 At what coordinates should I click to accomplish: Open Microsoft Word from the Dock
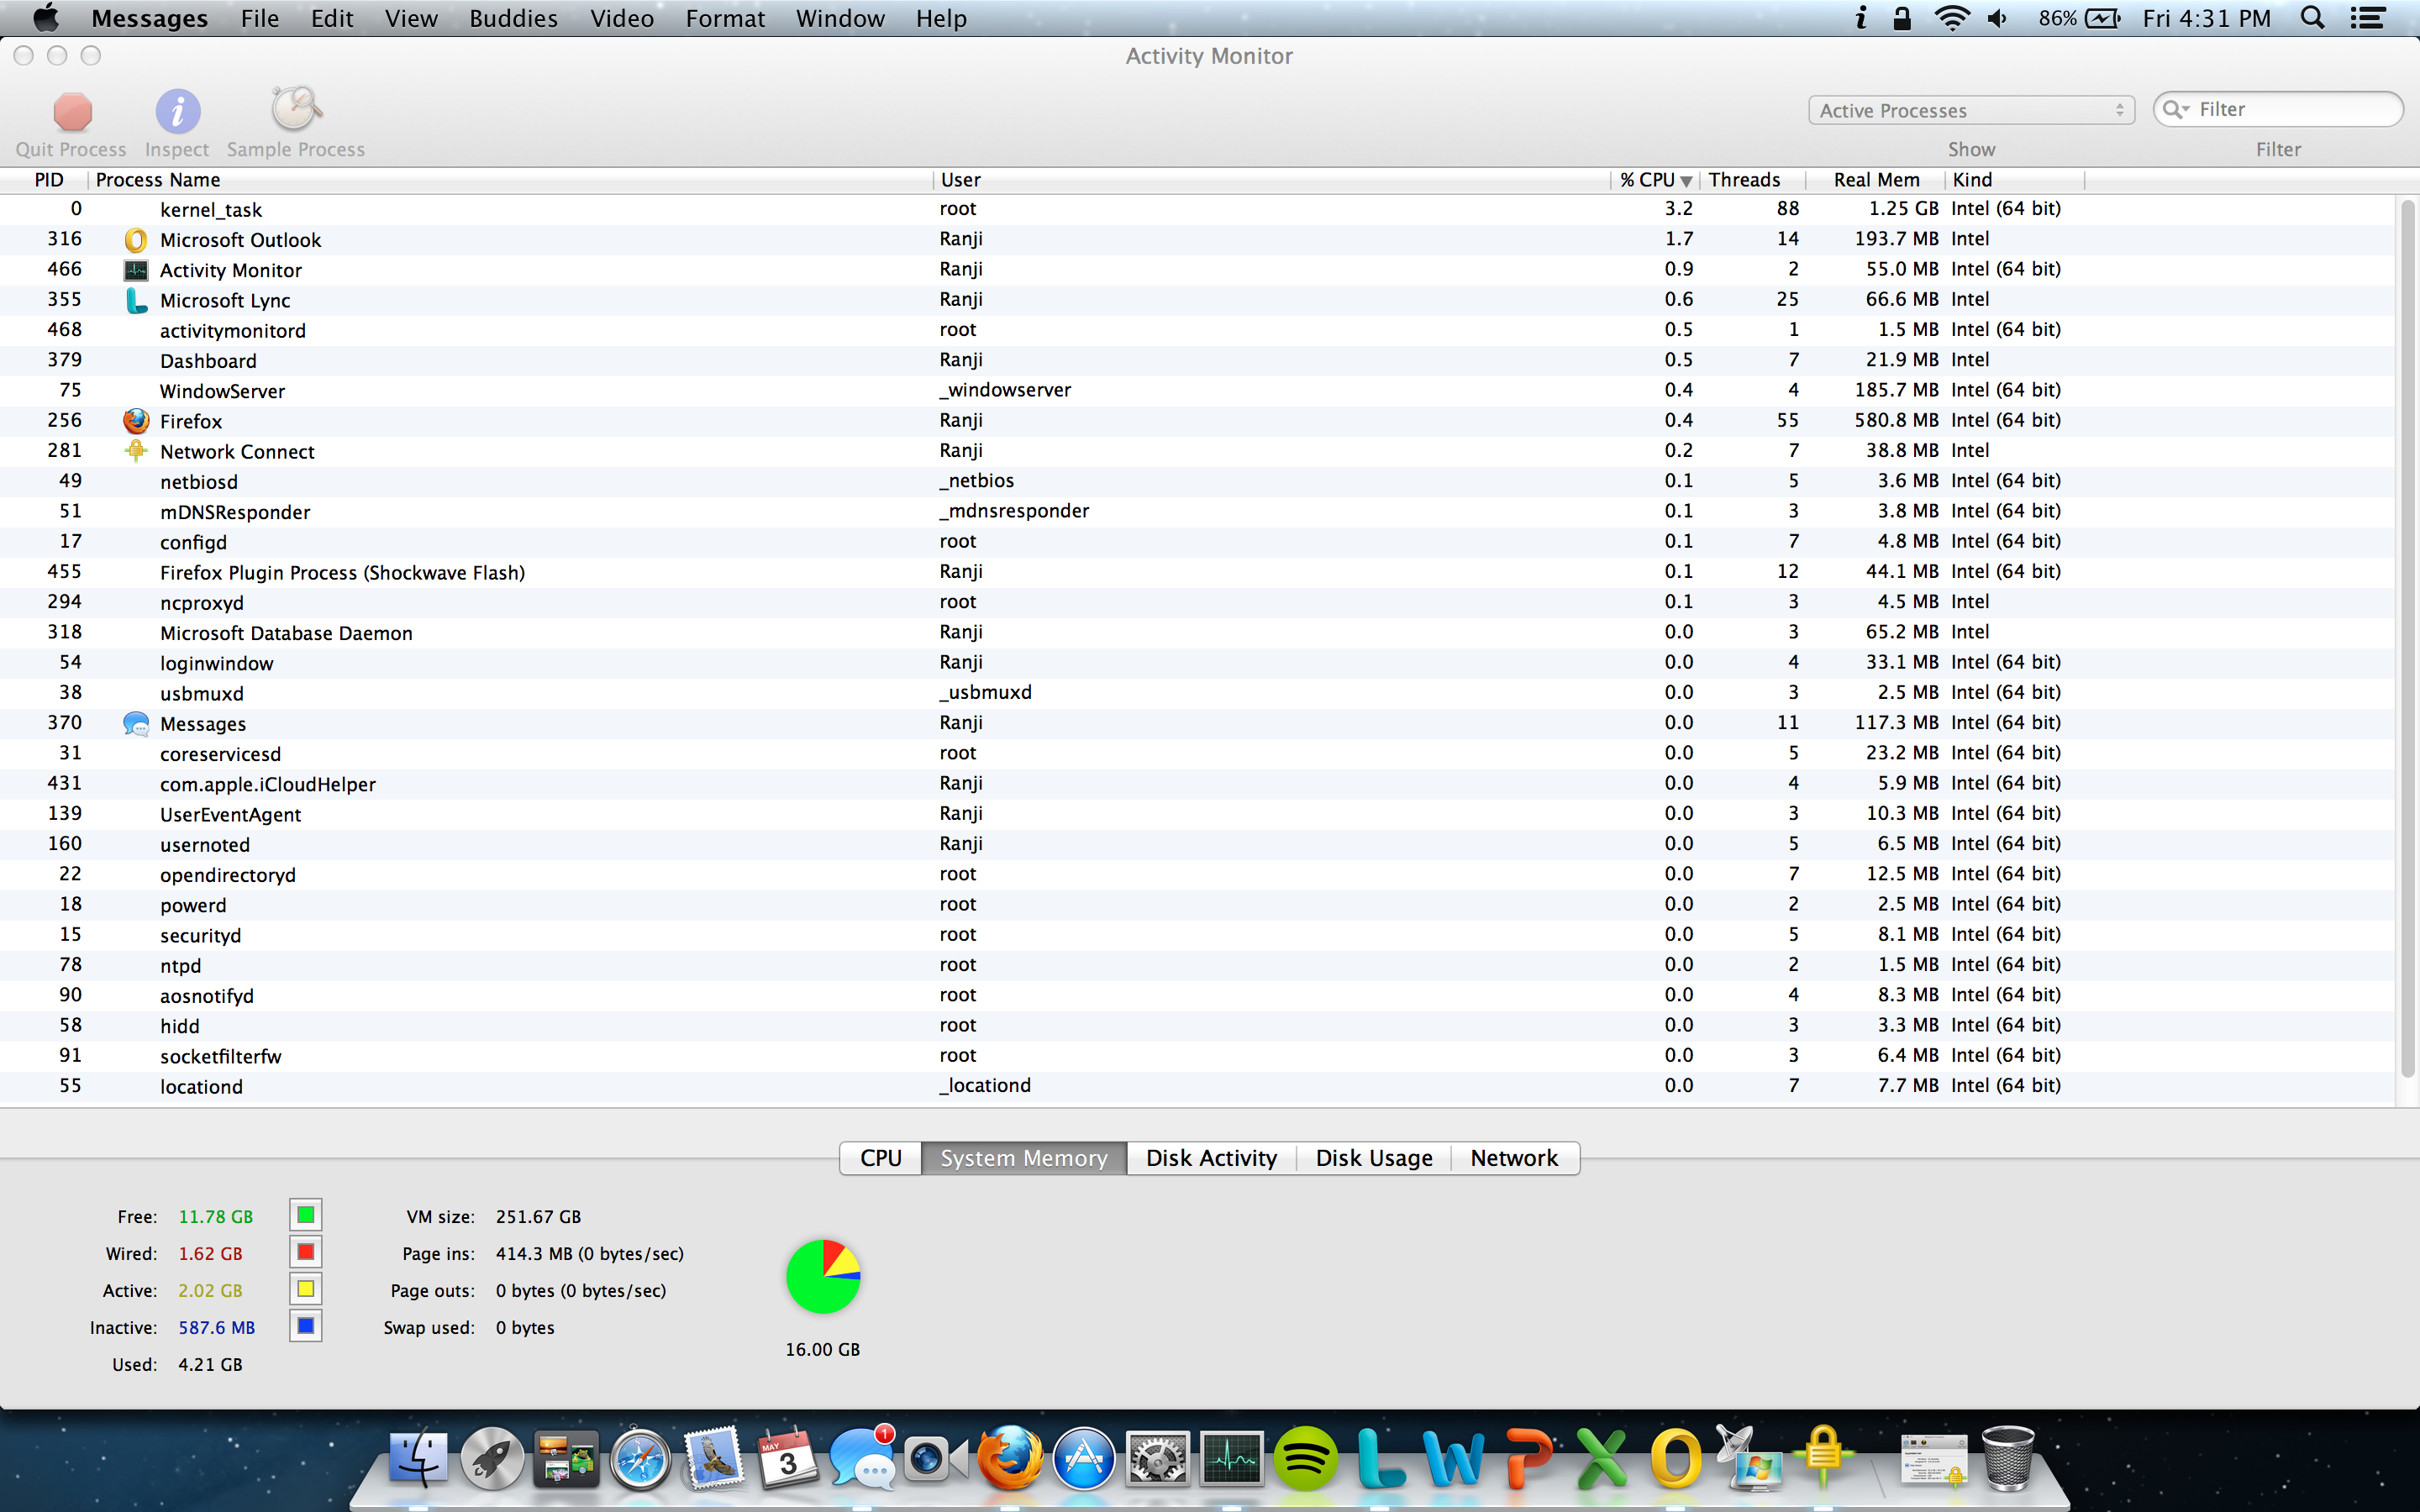pyautogui.click(x=1455, y=1459)
